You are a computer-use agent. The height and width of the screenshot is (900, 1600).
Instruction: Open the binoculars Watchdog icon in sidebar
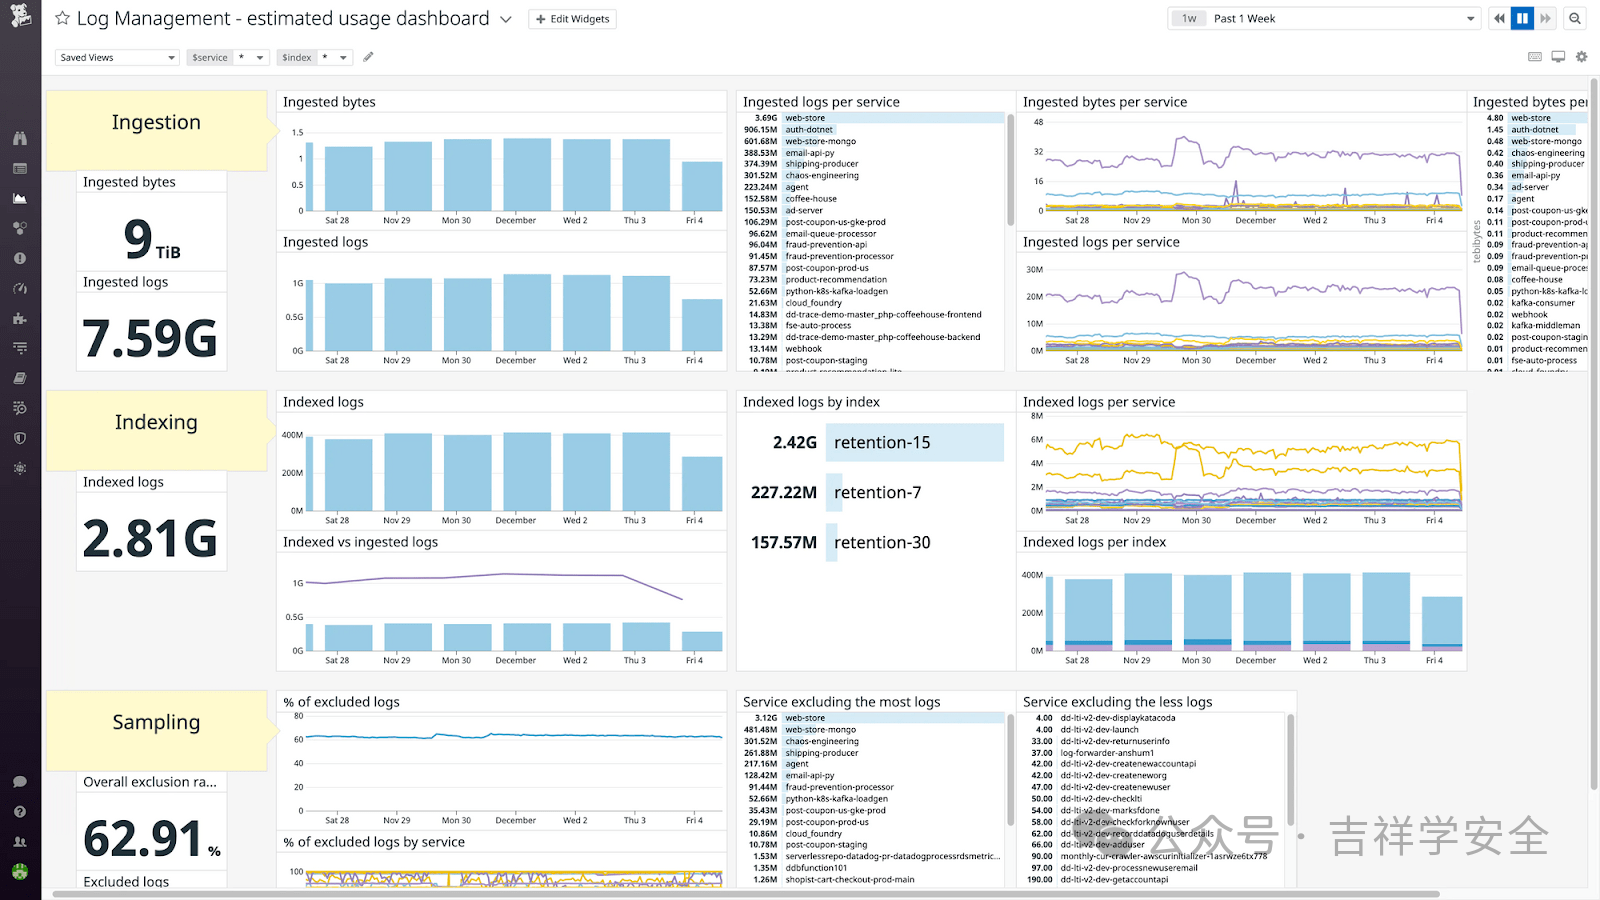coord(20,138)
